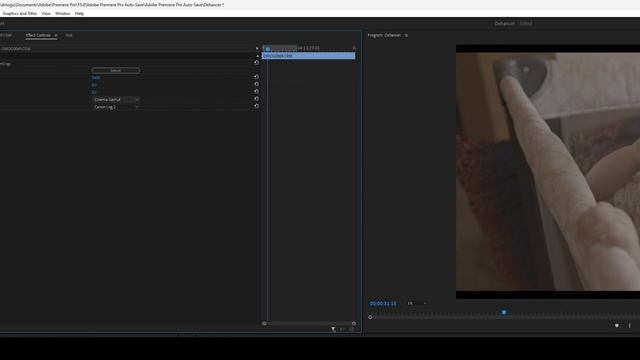Open the Effect Controls panel menu icon
This screenshot has height=360, width=640.
56,35
